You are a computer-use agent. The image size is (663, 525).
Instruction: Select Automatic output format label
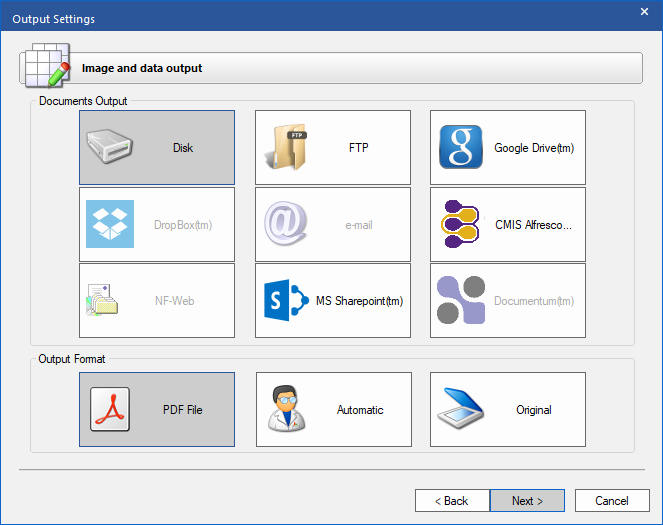(x=360, y=410)
